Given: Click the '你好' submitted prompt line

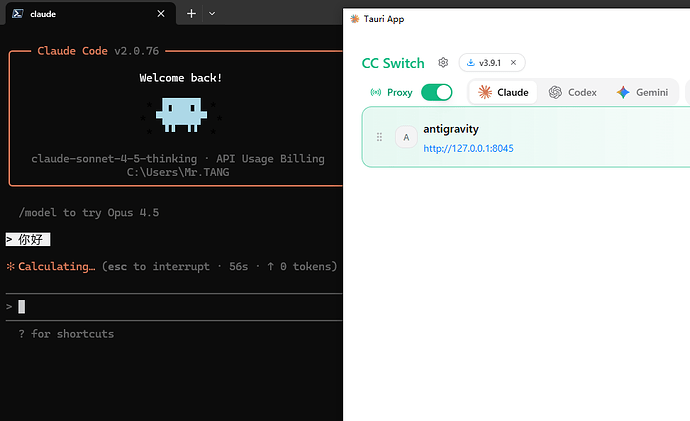Looking at the screenshot, I should coord(28,239).
